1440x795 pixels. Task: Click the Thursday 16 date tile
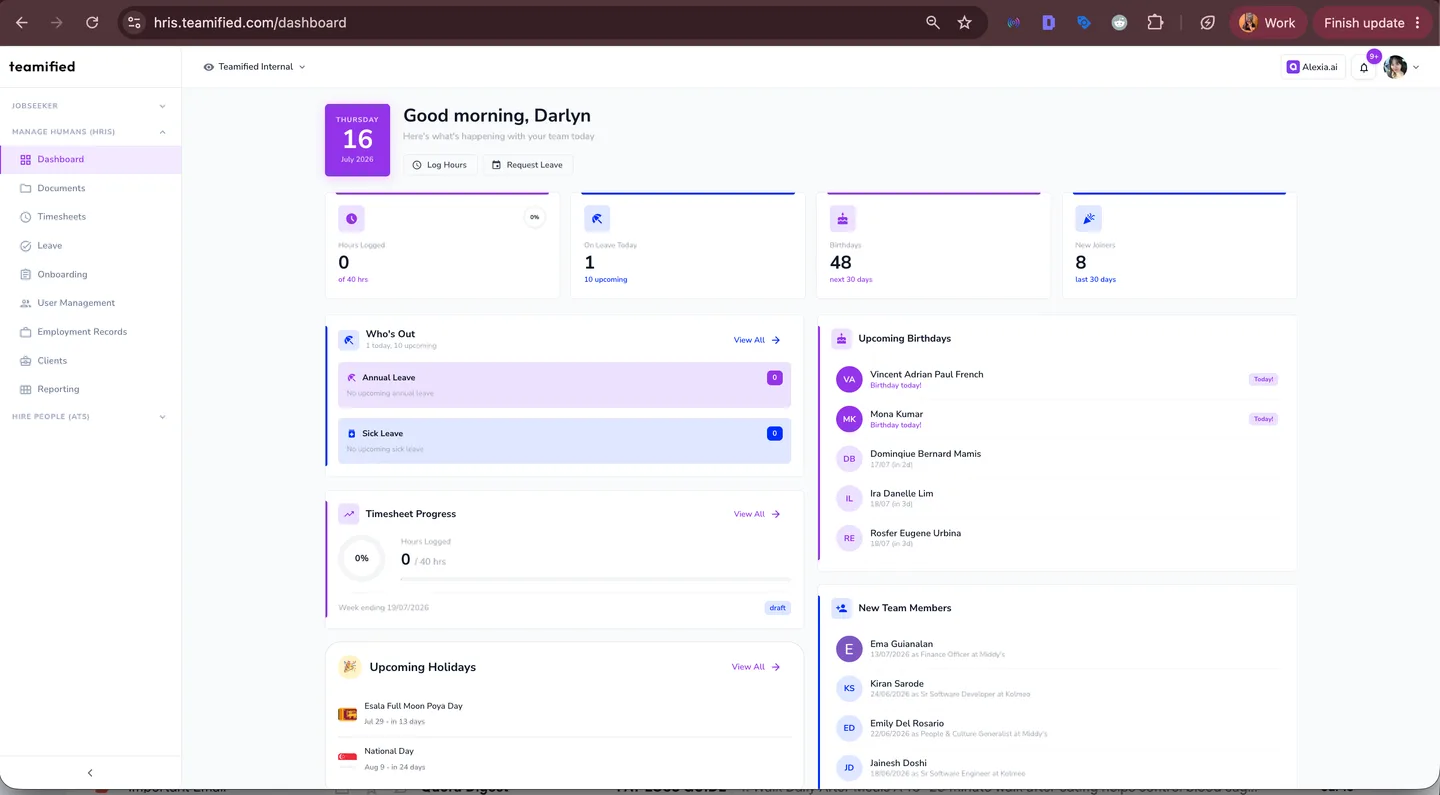tap(357, 140)
